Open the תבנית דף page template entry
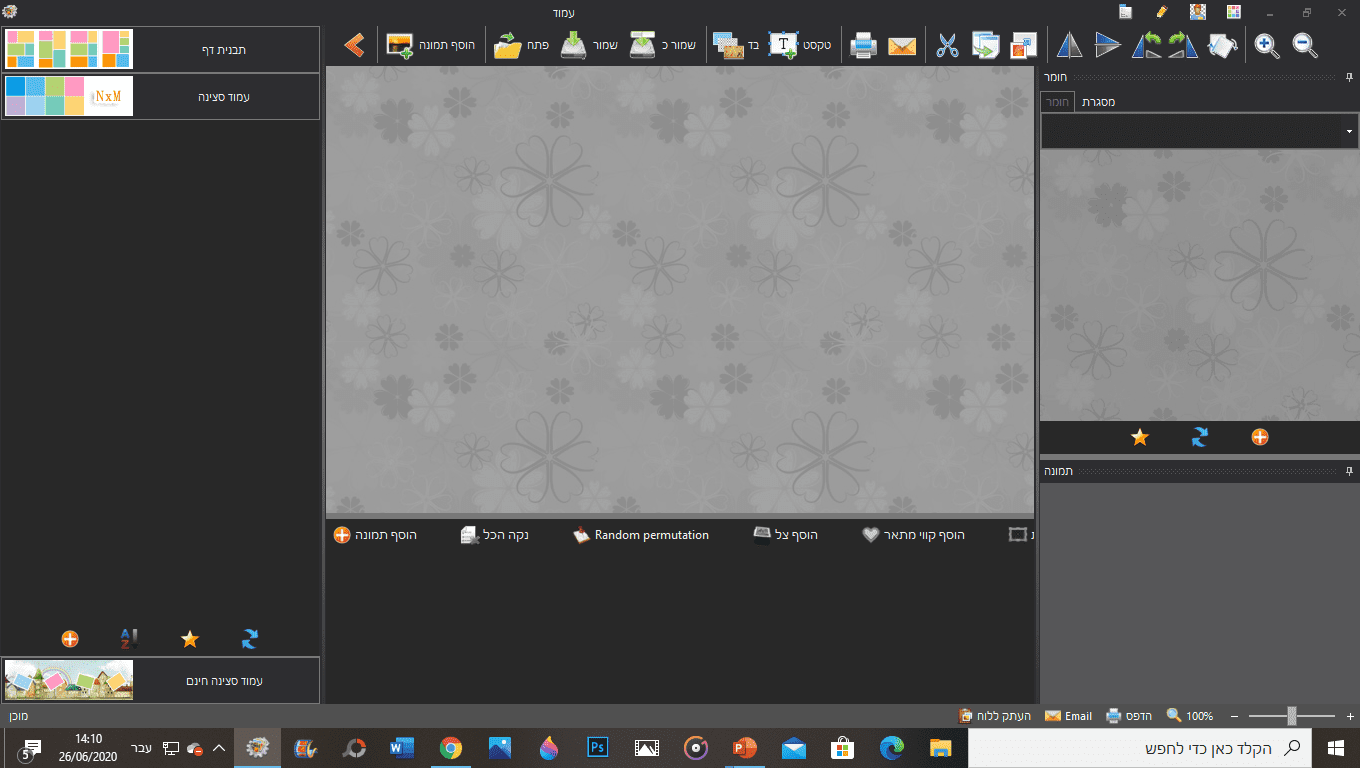The height and width of the screenshot is (768, 1360). click(x=161, y=49)
